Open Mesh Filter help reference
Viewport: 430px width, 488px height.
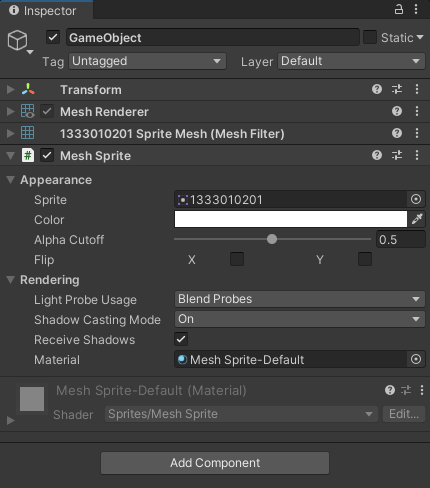[397, 133]
